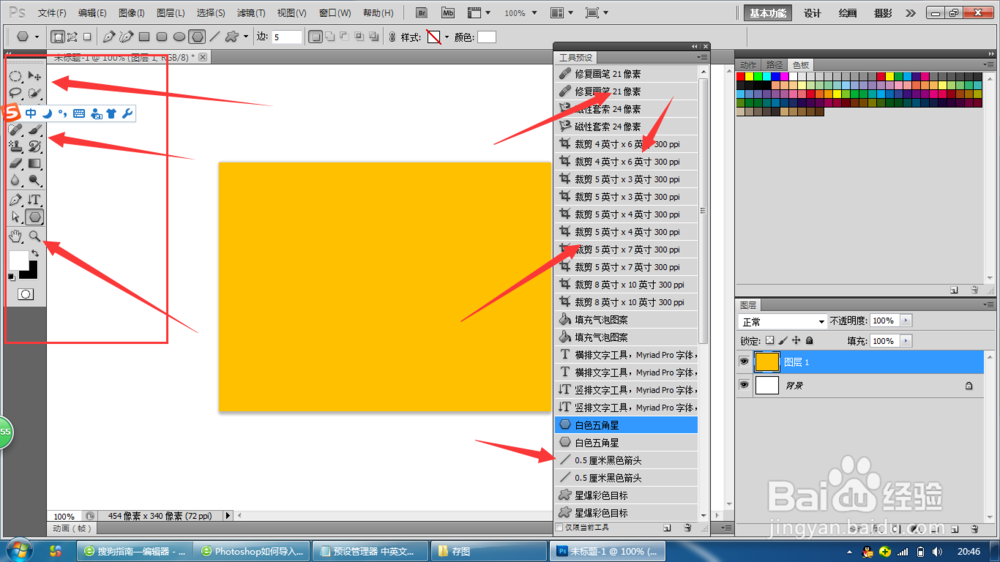Choose Freeform Pen in options bar
The image size is (1000, 562).
pyautogui.click(x=126, y=37)
